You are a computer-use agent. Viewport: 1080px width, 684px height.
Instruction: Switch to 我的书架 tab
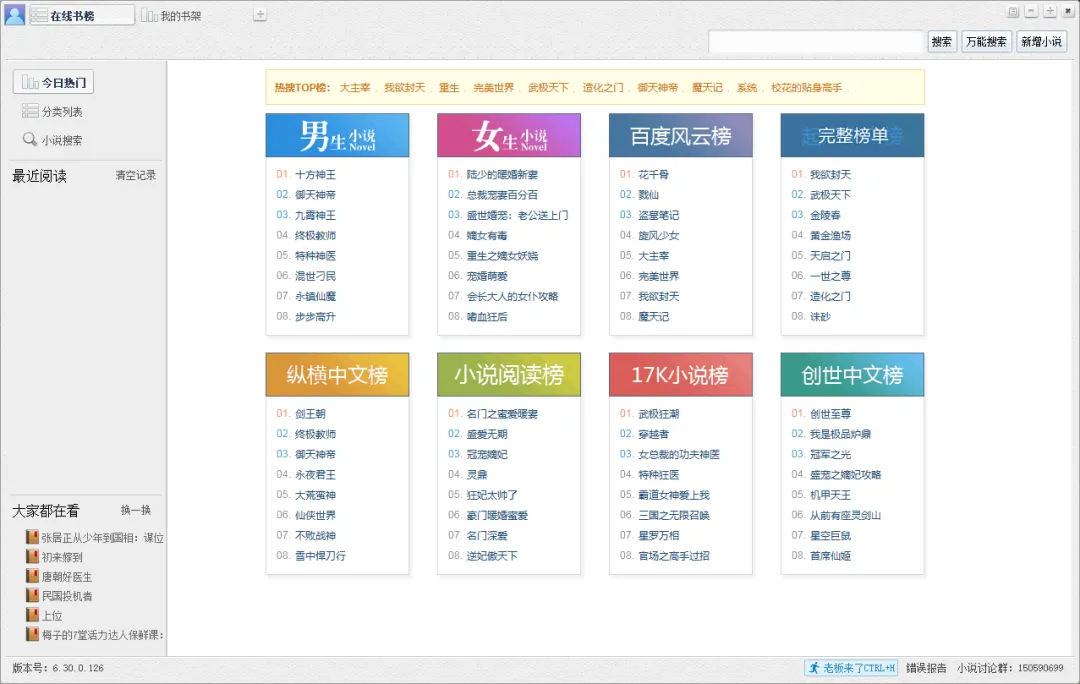pyautogui.click(x=172, y=15)
